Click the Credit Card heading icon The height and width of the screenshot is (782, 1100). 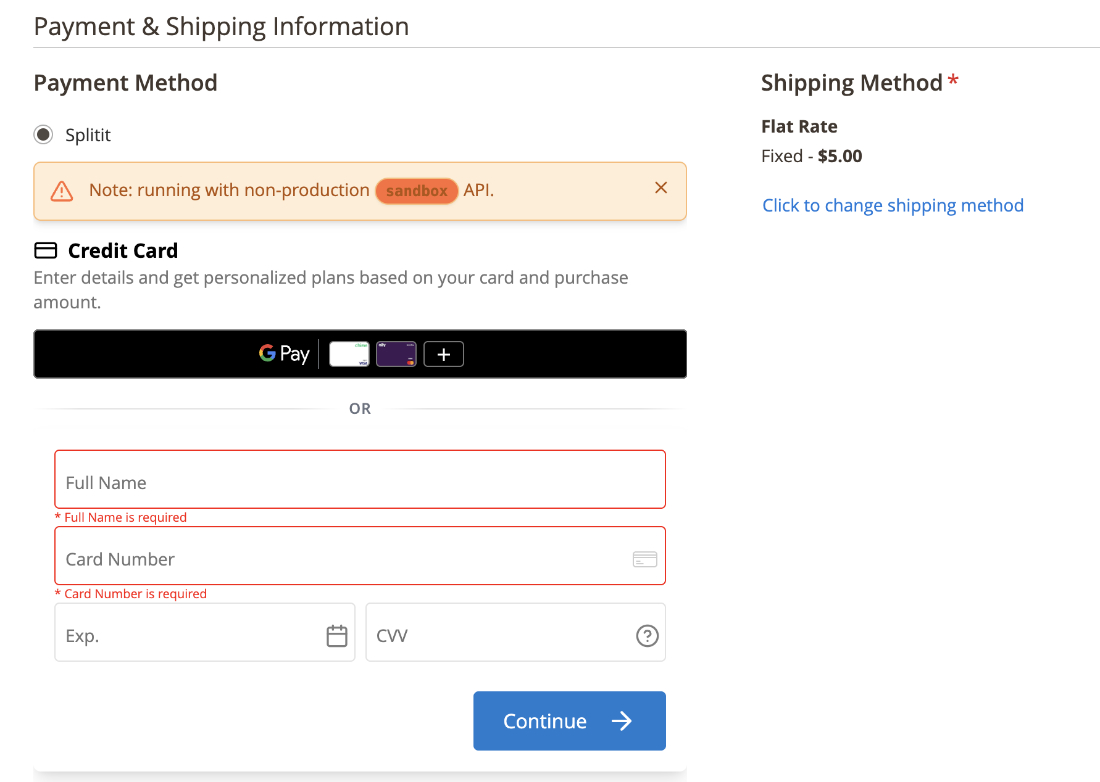(x=46, y=250)
